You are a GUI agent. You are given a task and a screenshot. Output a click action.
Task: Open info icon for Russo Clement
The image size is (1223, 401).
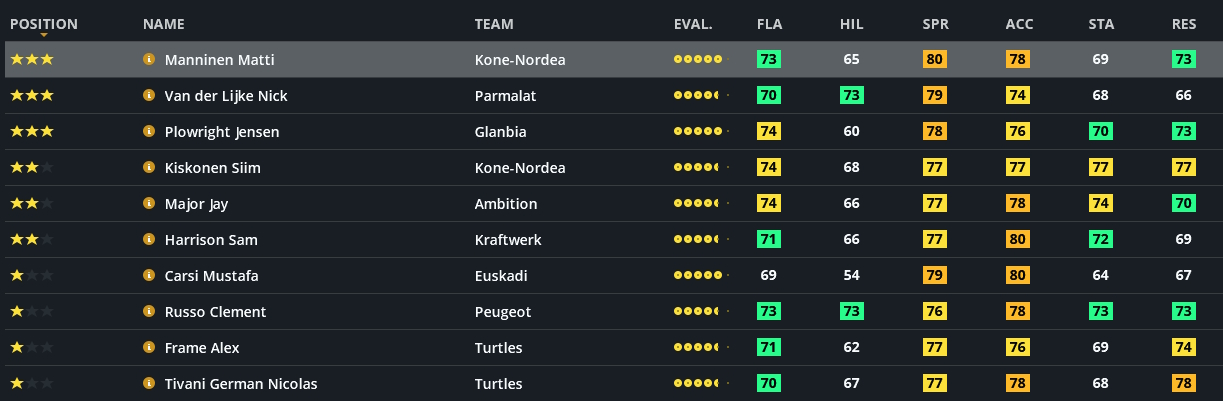click(149, 312)
